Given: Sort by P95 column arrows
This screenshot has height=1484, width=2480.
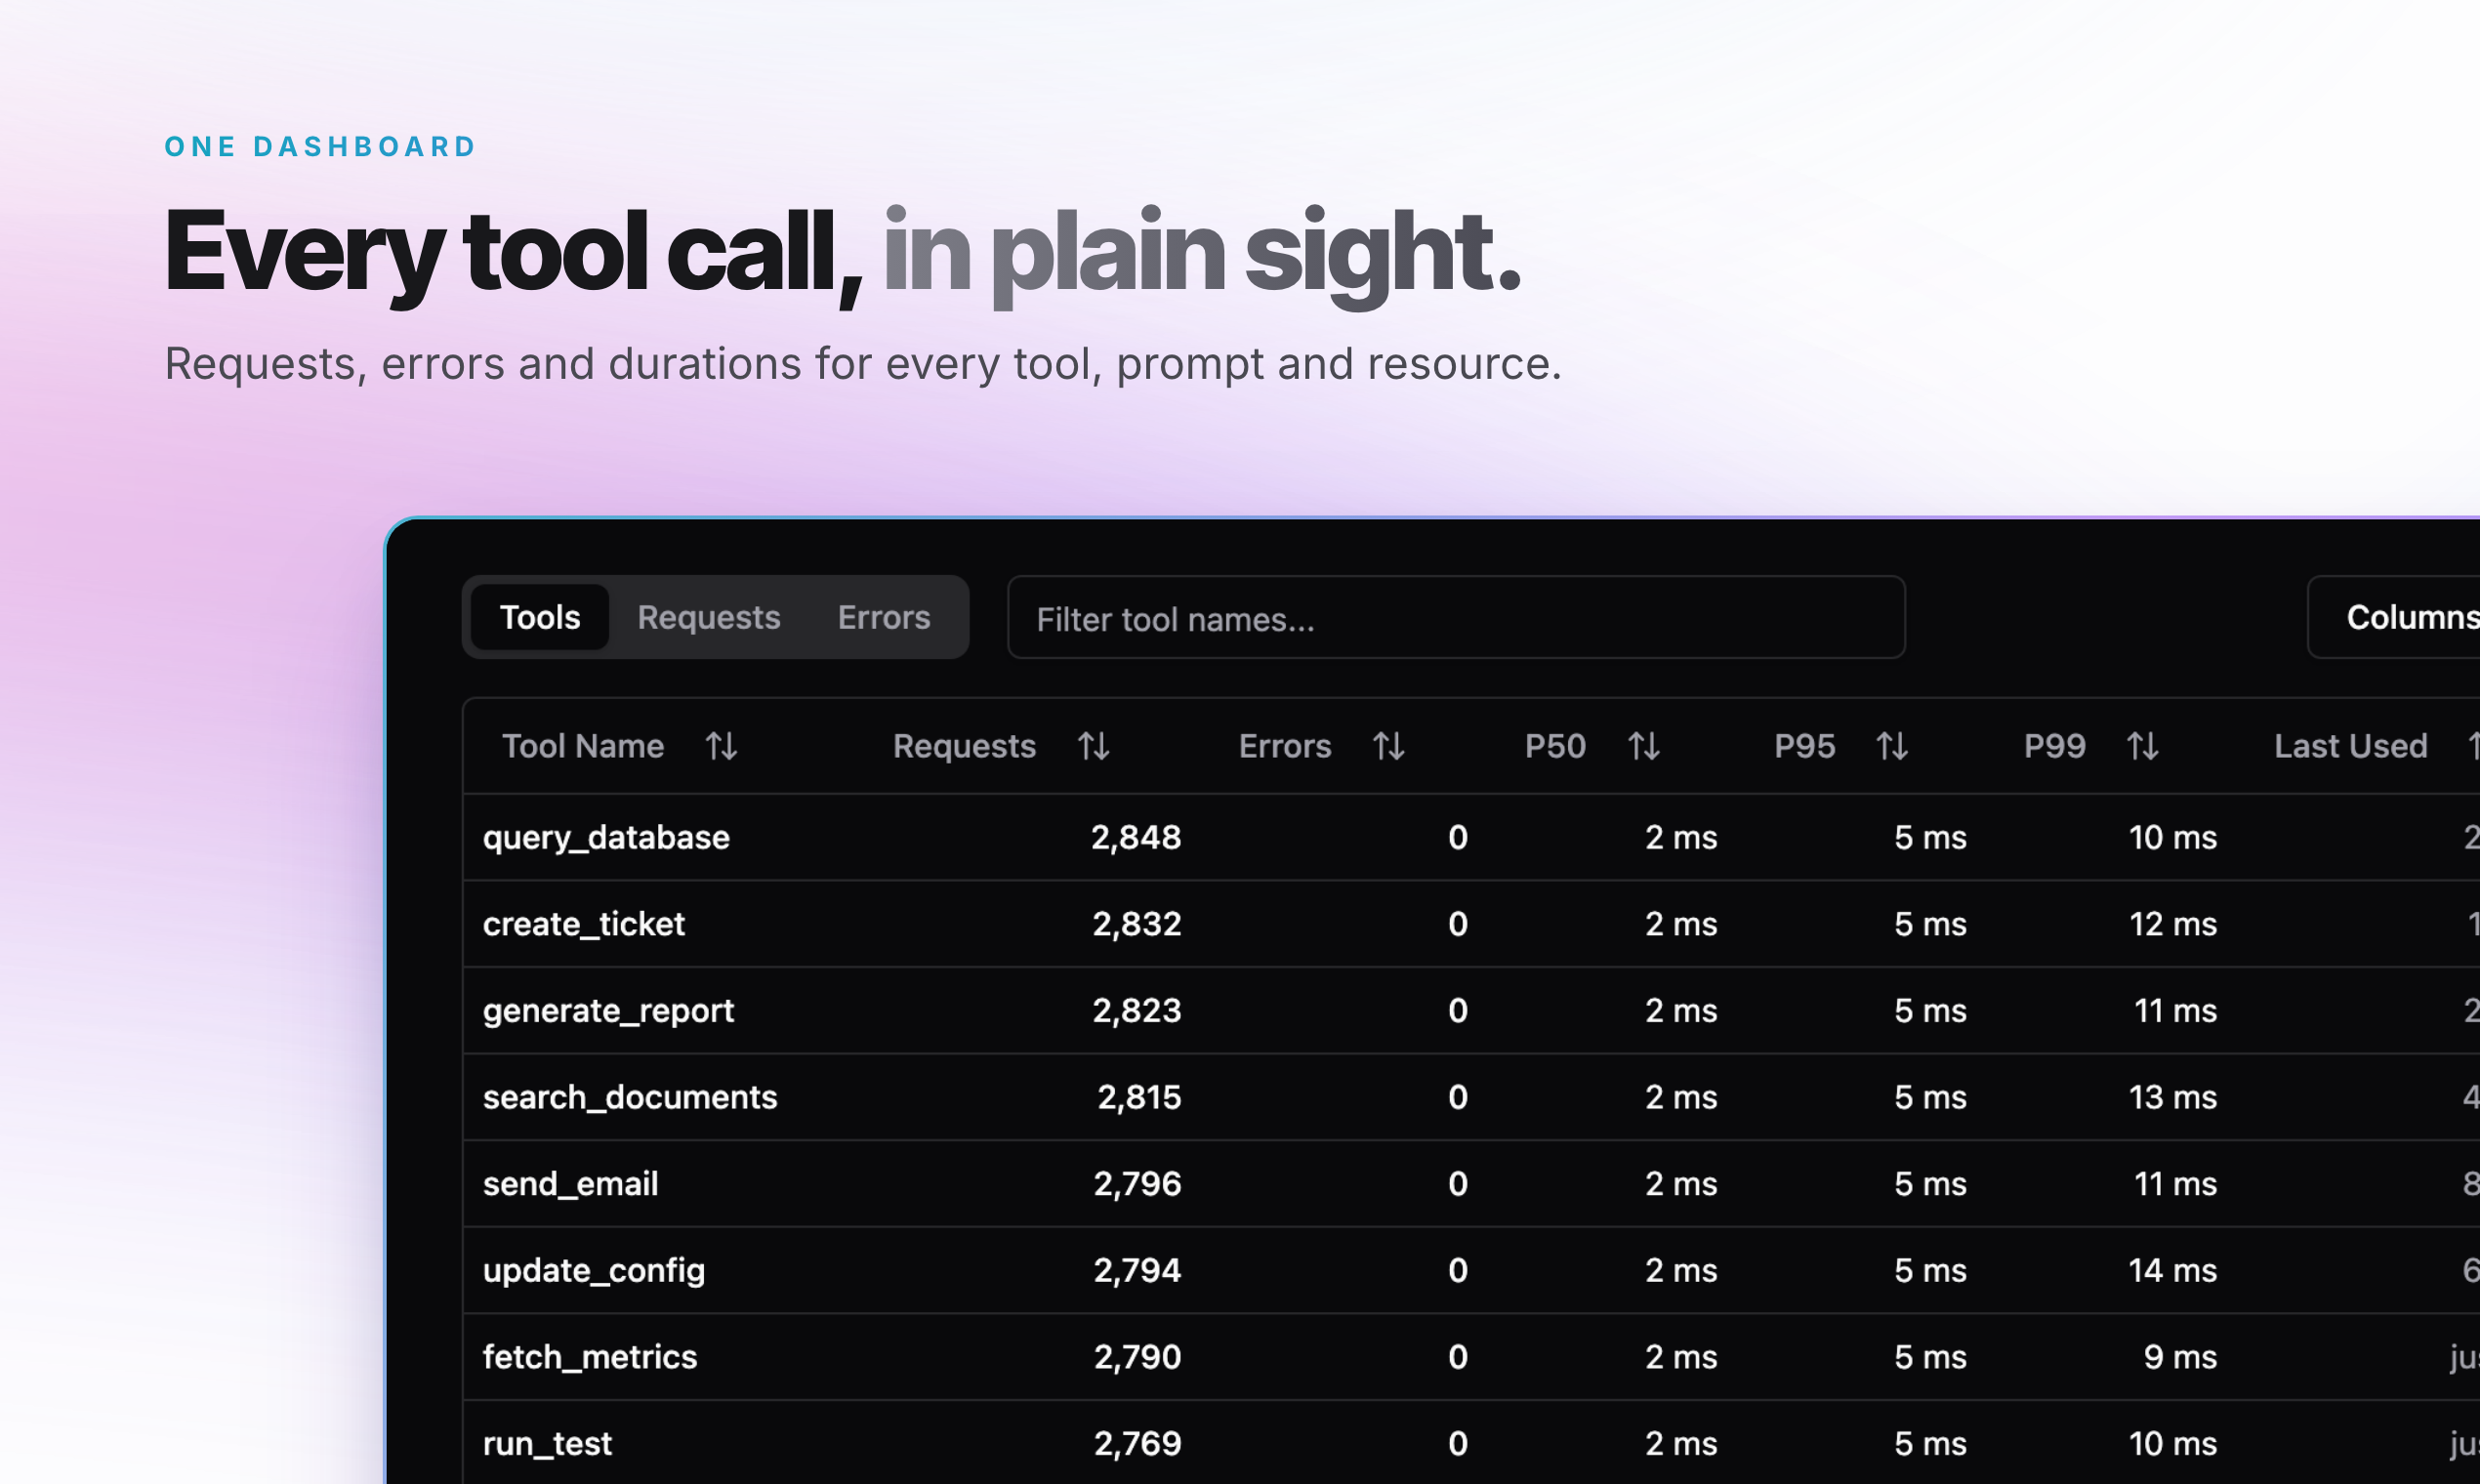Looking at the screenshot, I should tap(1891, 746).
